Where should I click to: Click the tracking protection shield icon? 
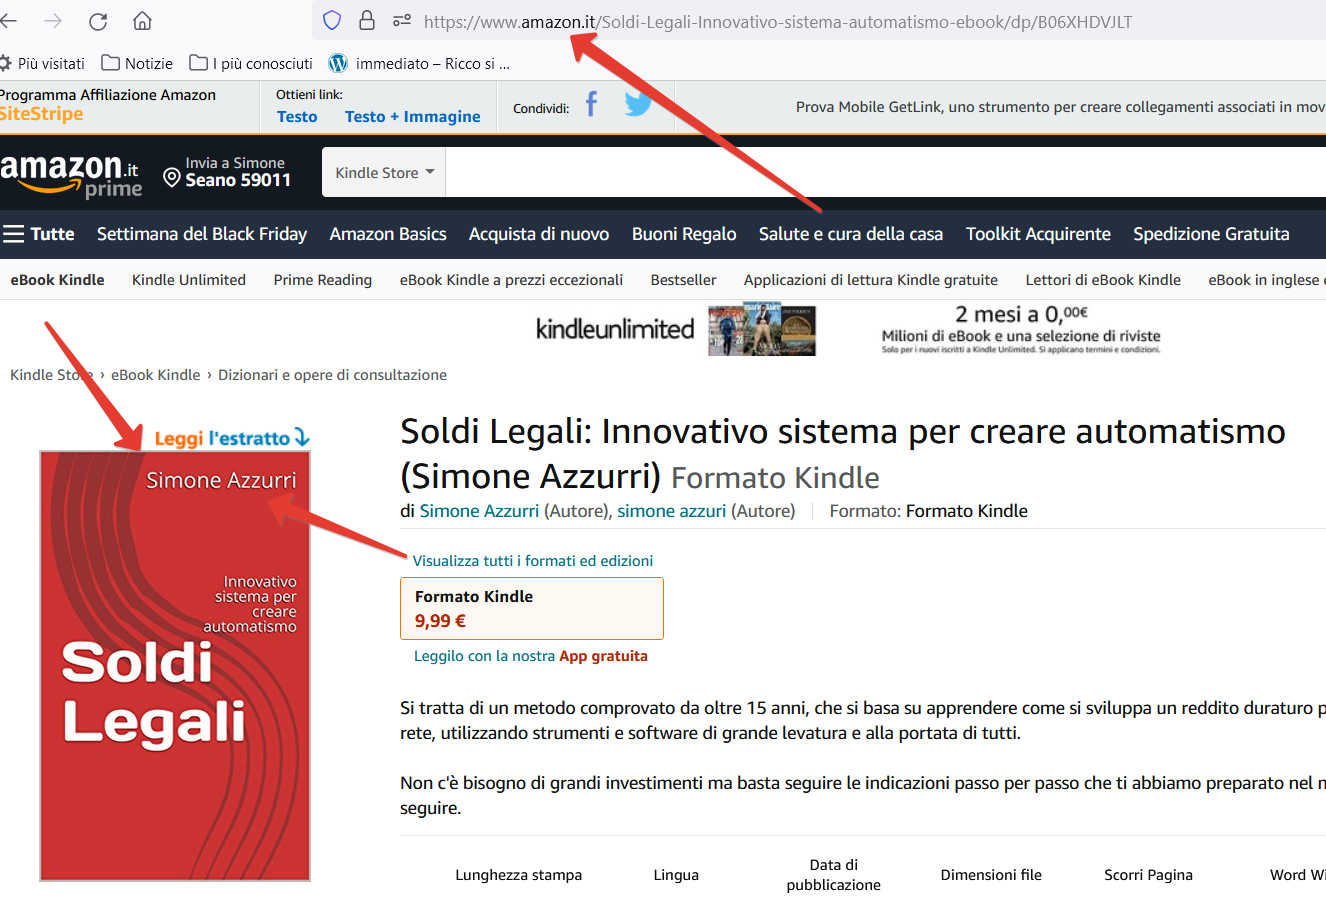(x=332, y=21)
